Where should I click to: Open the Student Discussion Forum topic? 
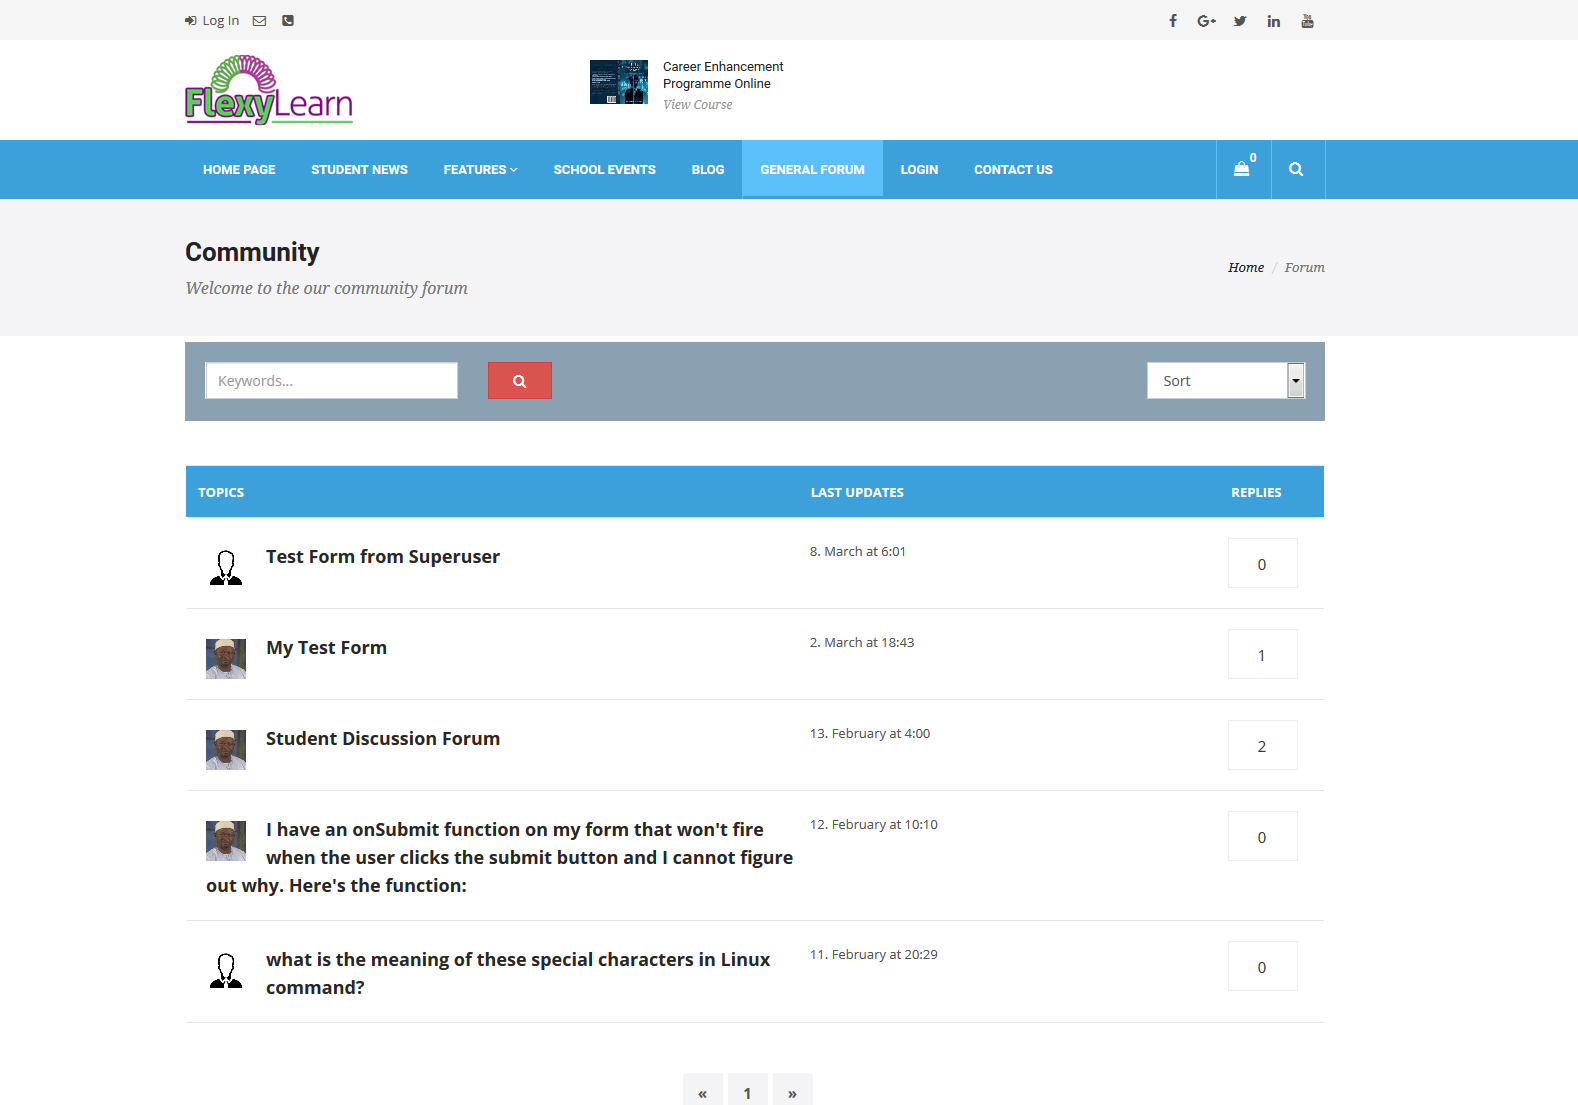(x=382, y=739)
